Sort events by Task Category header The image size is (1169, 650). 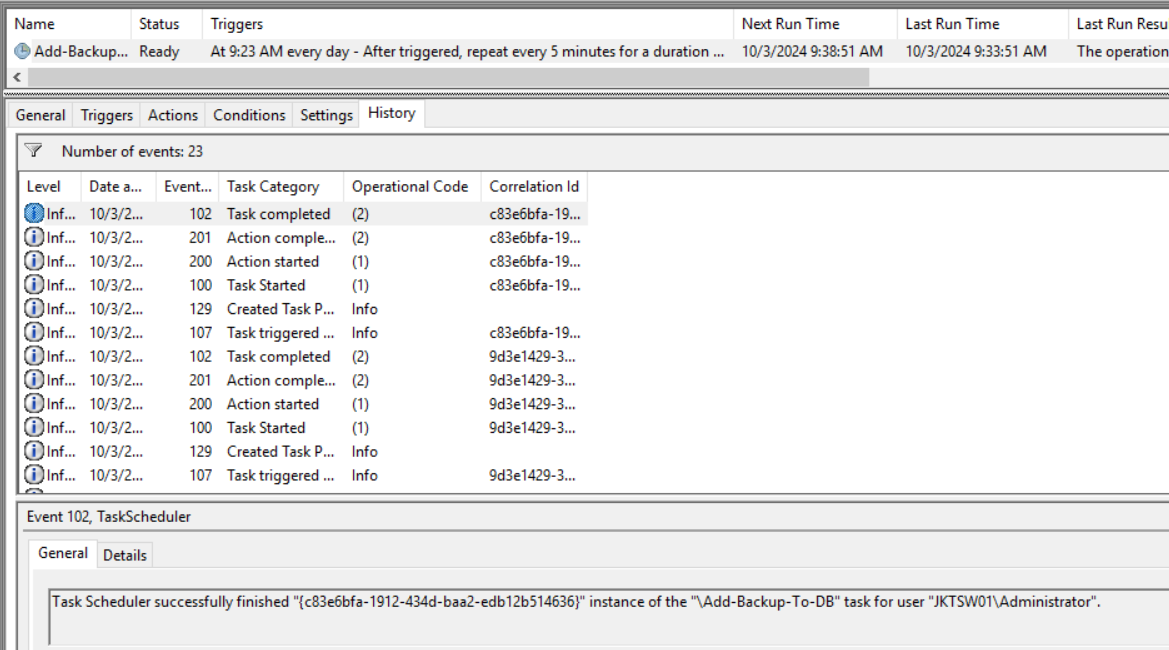[x=281, y=186]
